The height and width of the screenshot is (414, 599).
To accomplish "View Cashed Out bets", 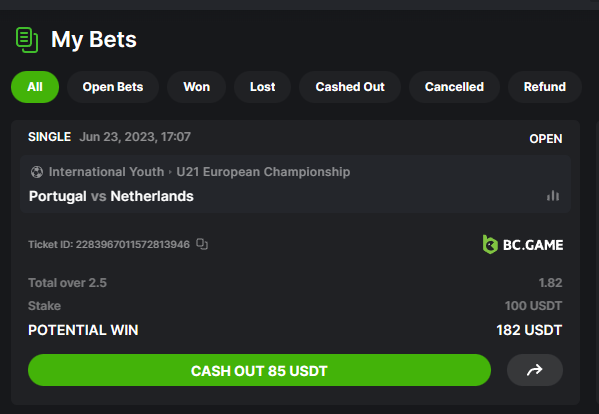I will pyautogui.click(x=350, y=87).
